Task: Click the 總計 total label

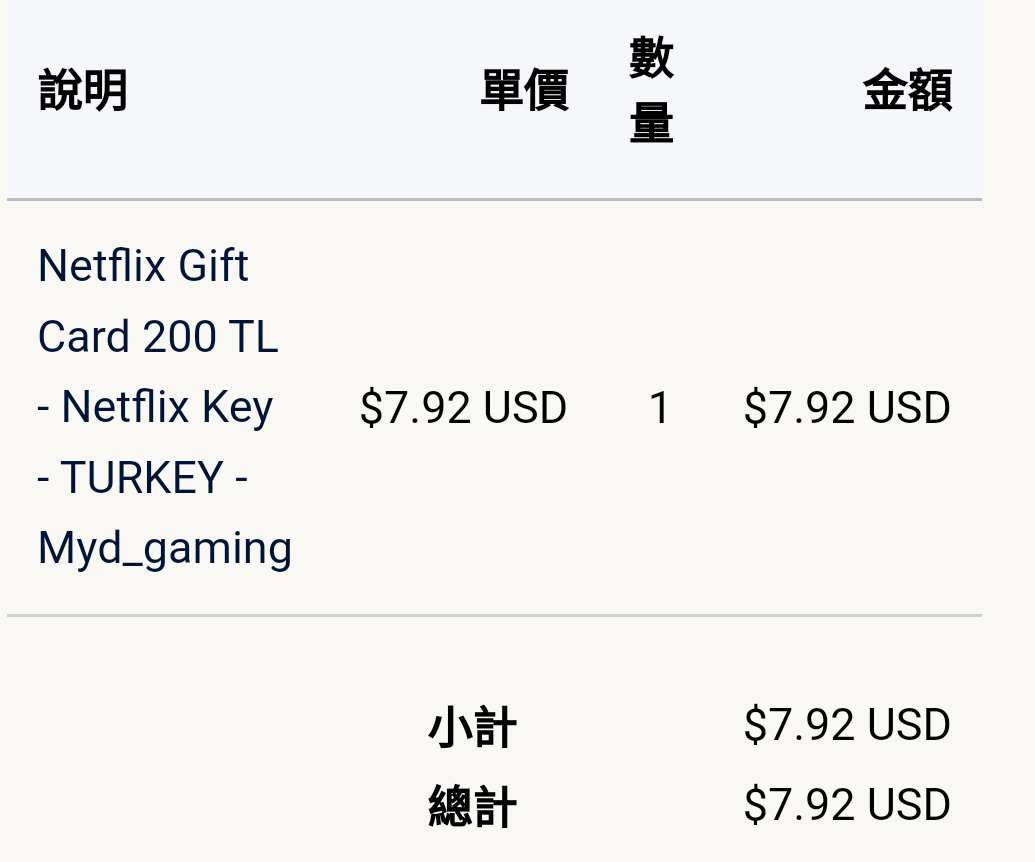Action: pyautogui.click(x=472, y=807)
